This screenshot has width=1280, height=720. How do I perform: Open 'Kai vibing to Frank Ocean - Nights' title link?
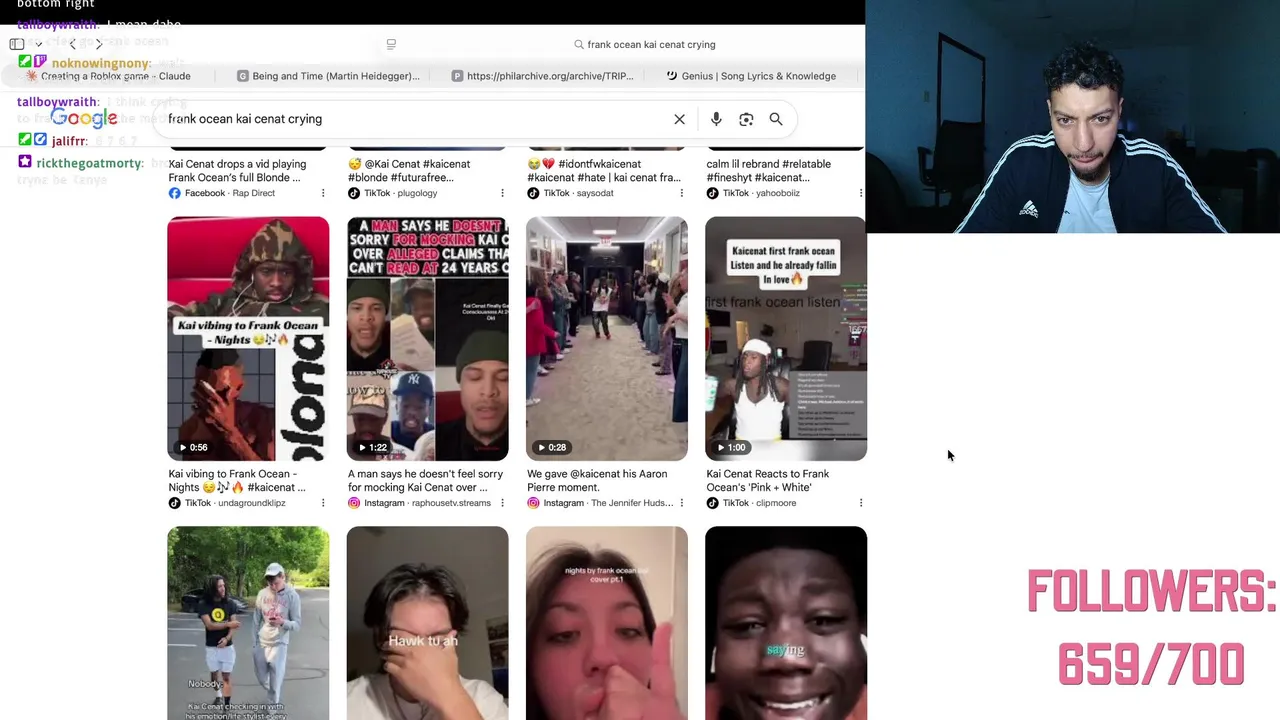(237, 480)
